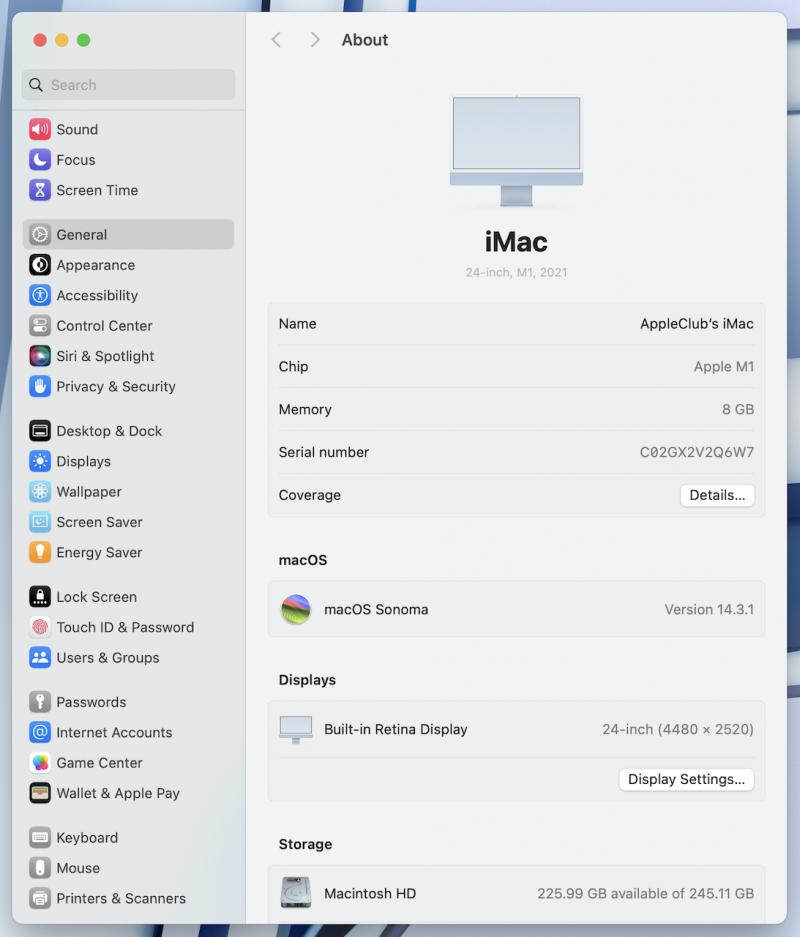This screenshot has height=937, width=800.
Task: Go back with the left chevron
Action: tap(276, 40)
